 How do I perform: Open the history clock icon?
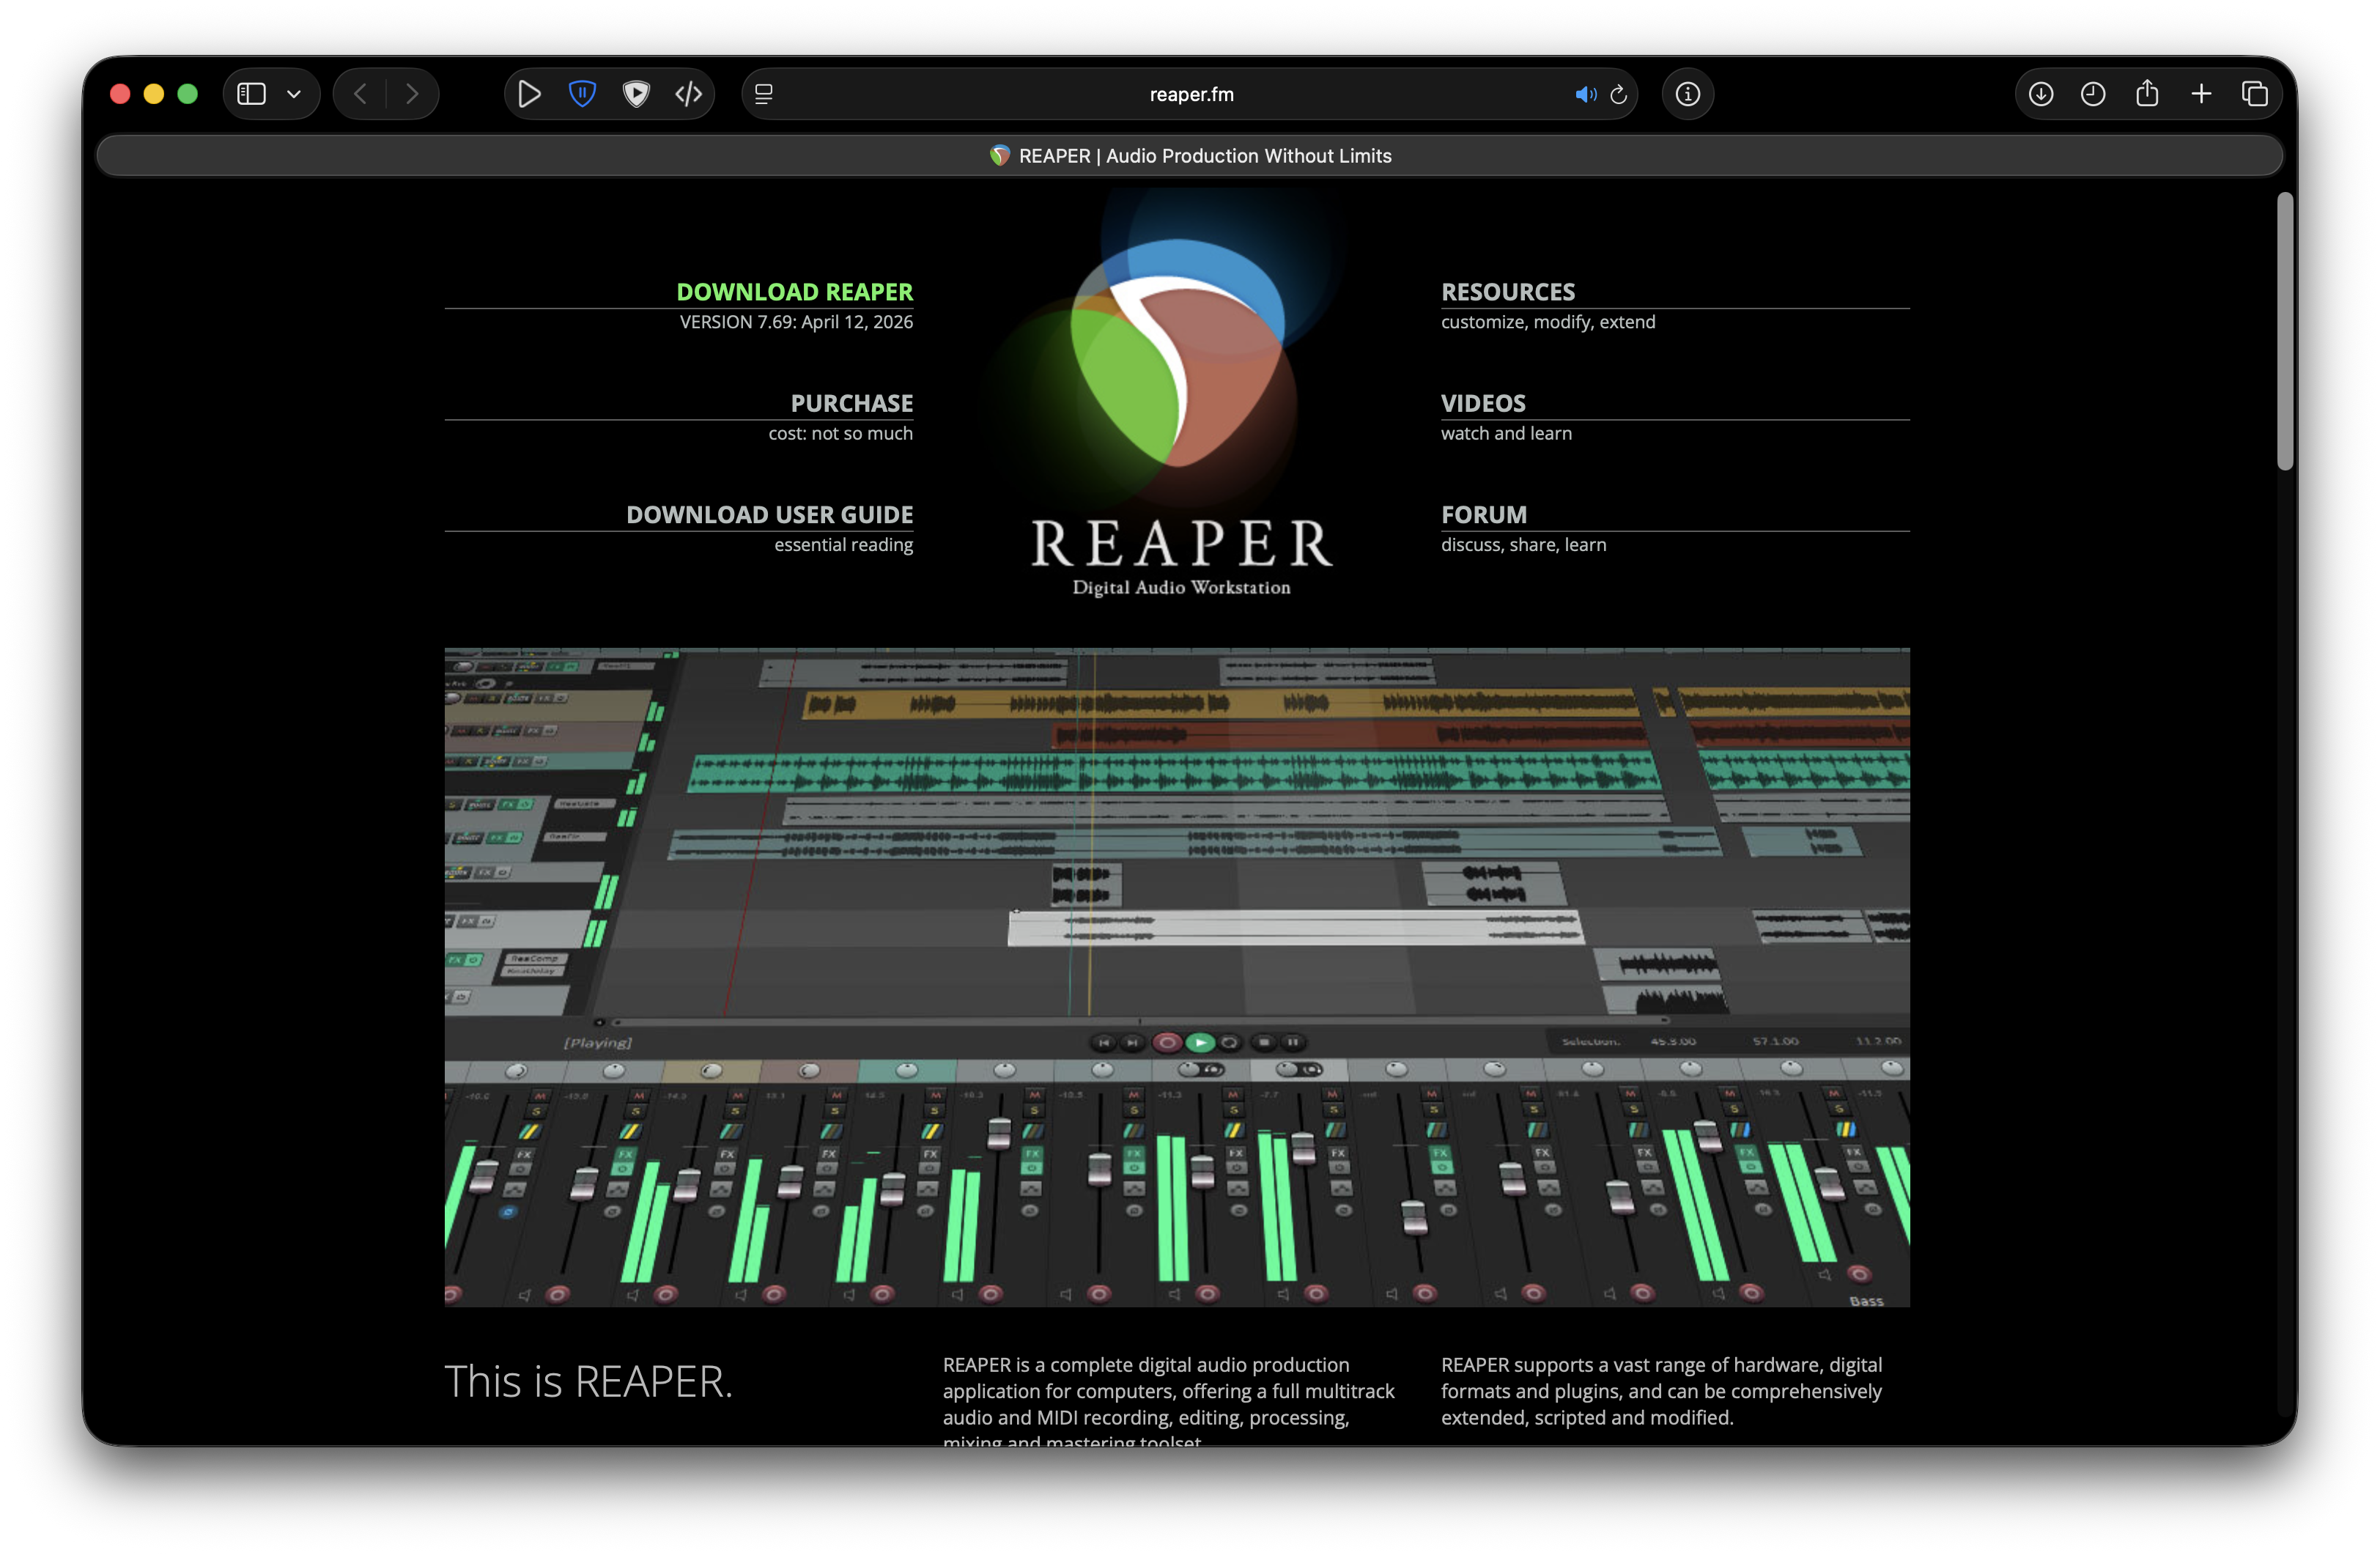click(2093, 94)
